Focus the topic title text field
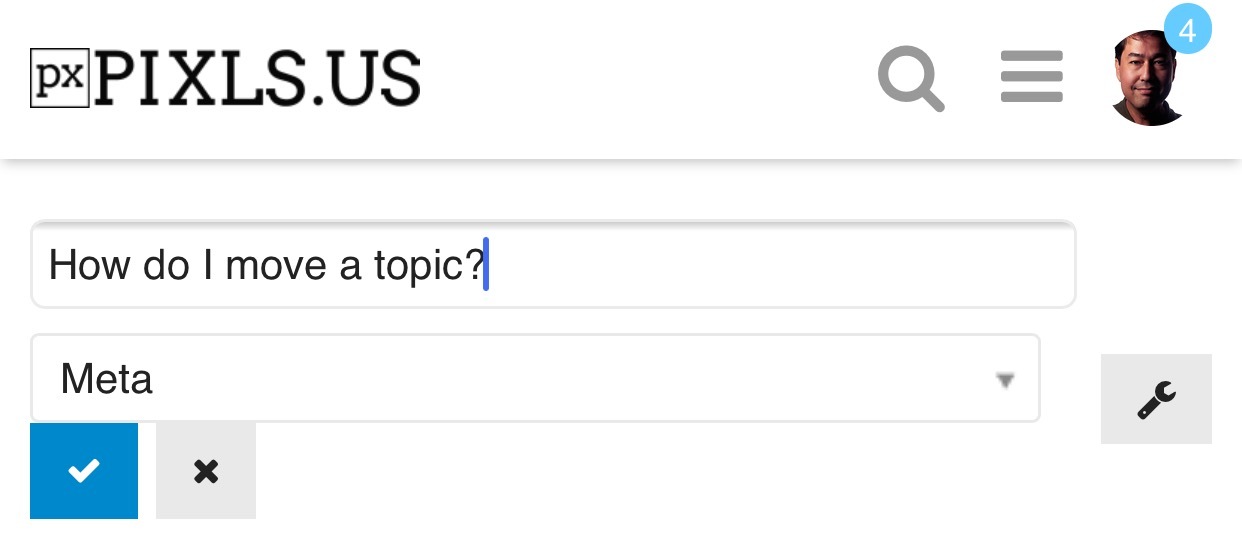1242x547 pixels. point(553,264)
